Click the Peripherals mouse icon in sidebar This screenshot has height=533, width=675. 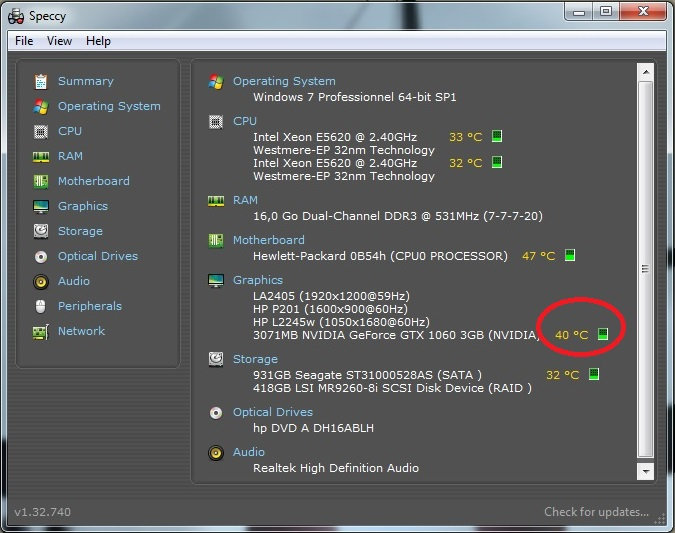coord(41,307)
